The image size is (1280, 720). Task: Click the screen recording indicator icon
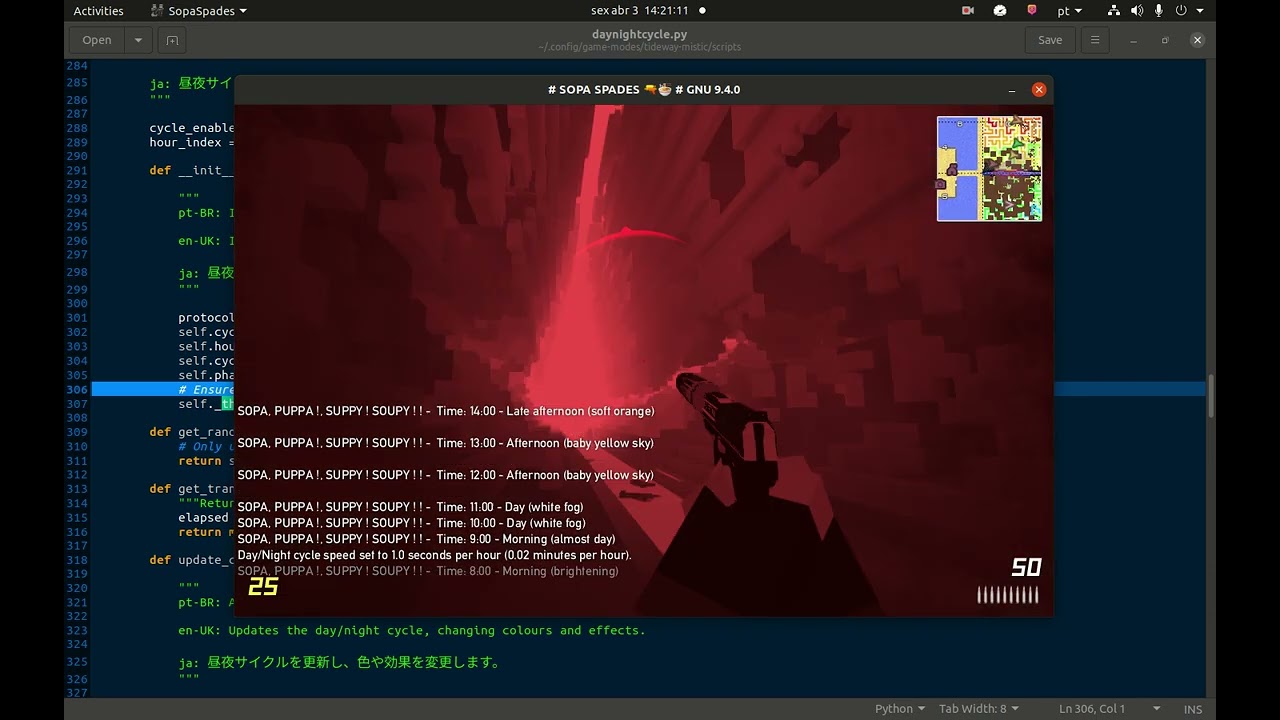pos(967,11)
